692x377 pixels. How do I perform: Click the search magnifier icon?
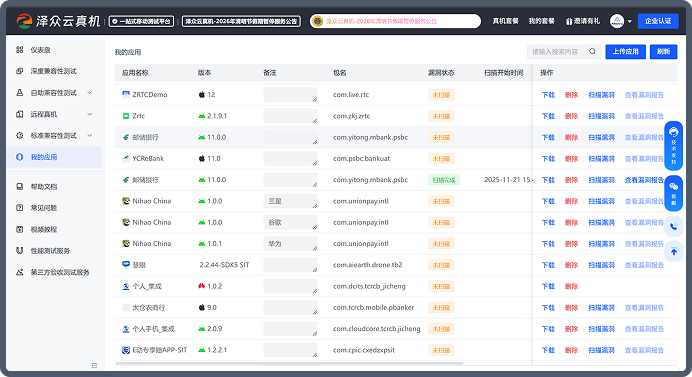click(x=592, y=51)
